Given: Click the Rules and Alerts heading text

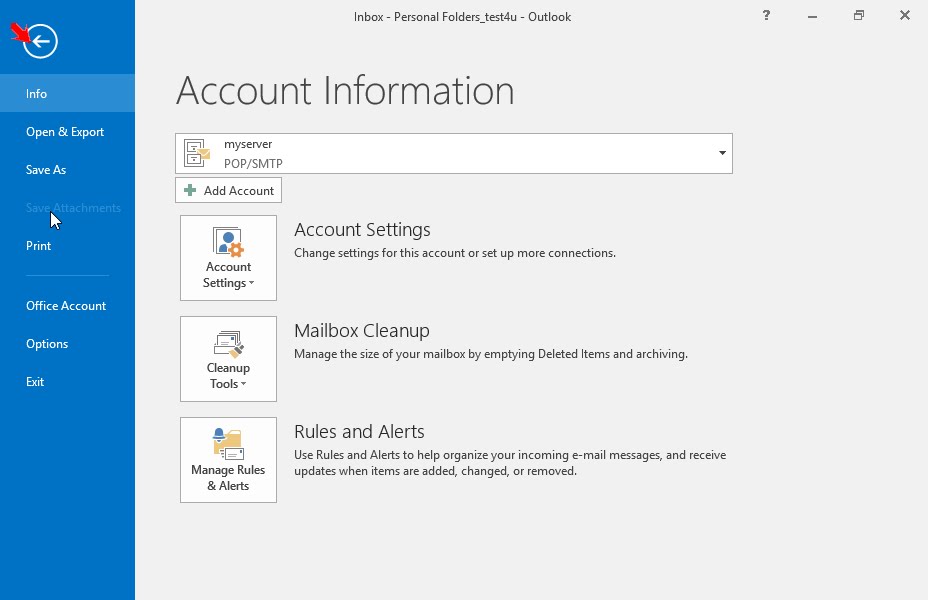Looking at the screenshot, I should 359,432.
